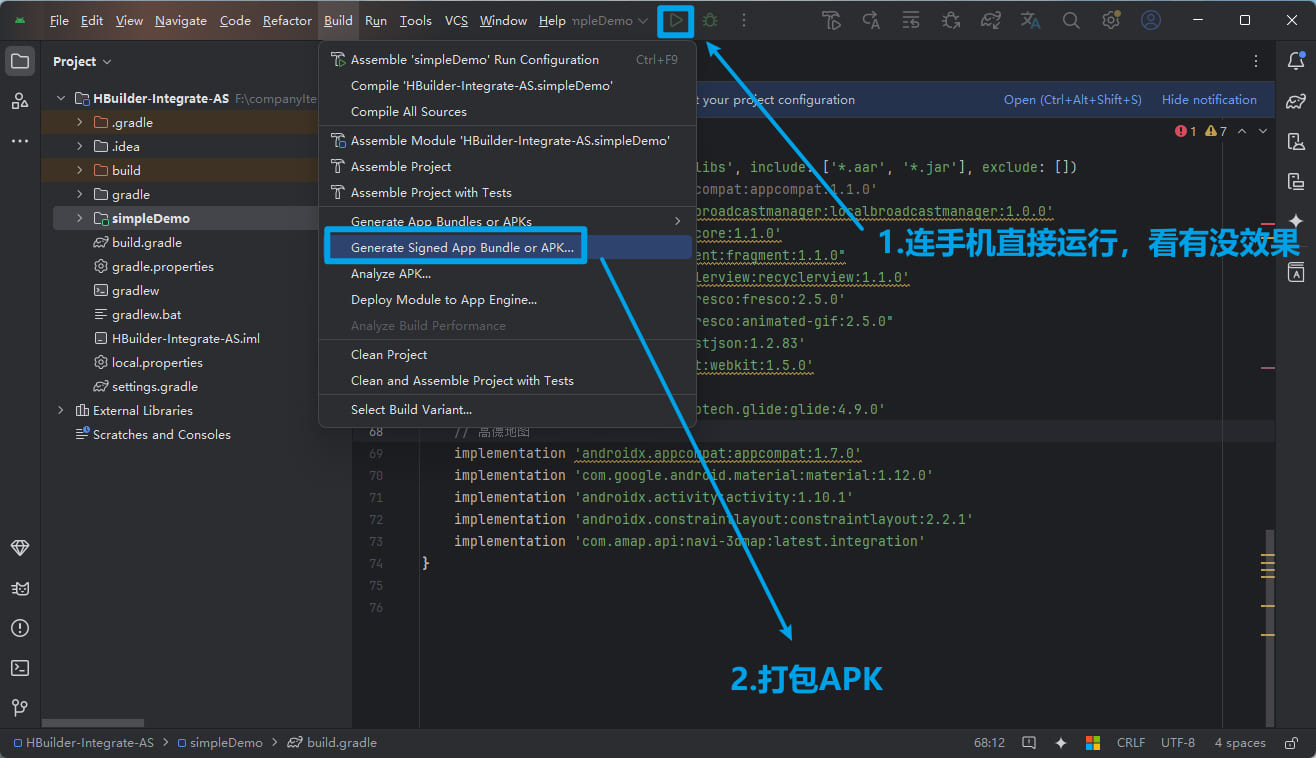This screenshot has width=1316, height=758.
Task: Open IDE settings gear icon
Action: coord(1111,20)
